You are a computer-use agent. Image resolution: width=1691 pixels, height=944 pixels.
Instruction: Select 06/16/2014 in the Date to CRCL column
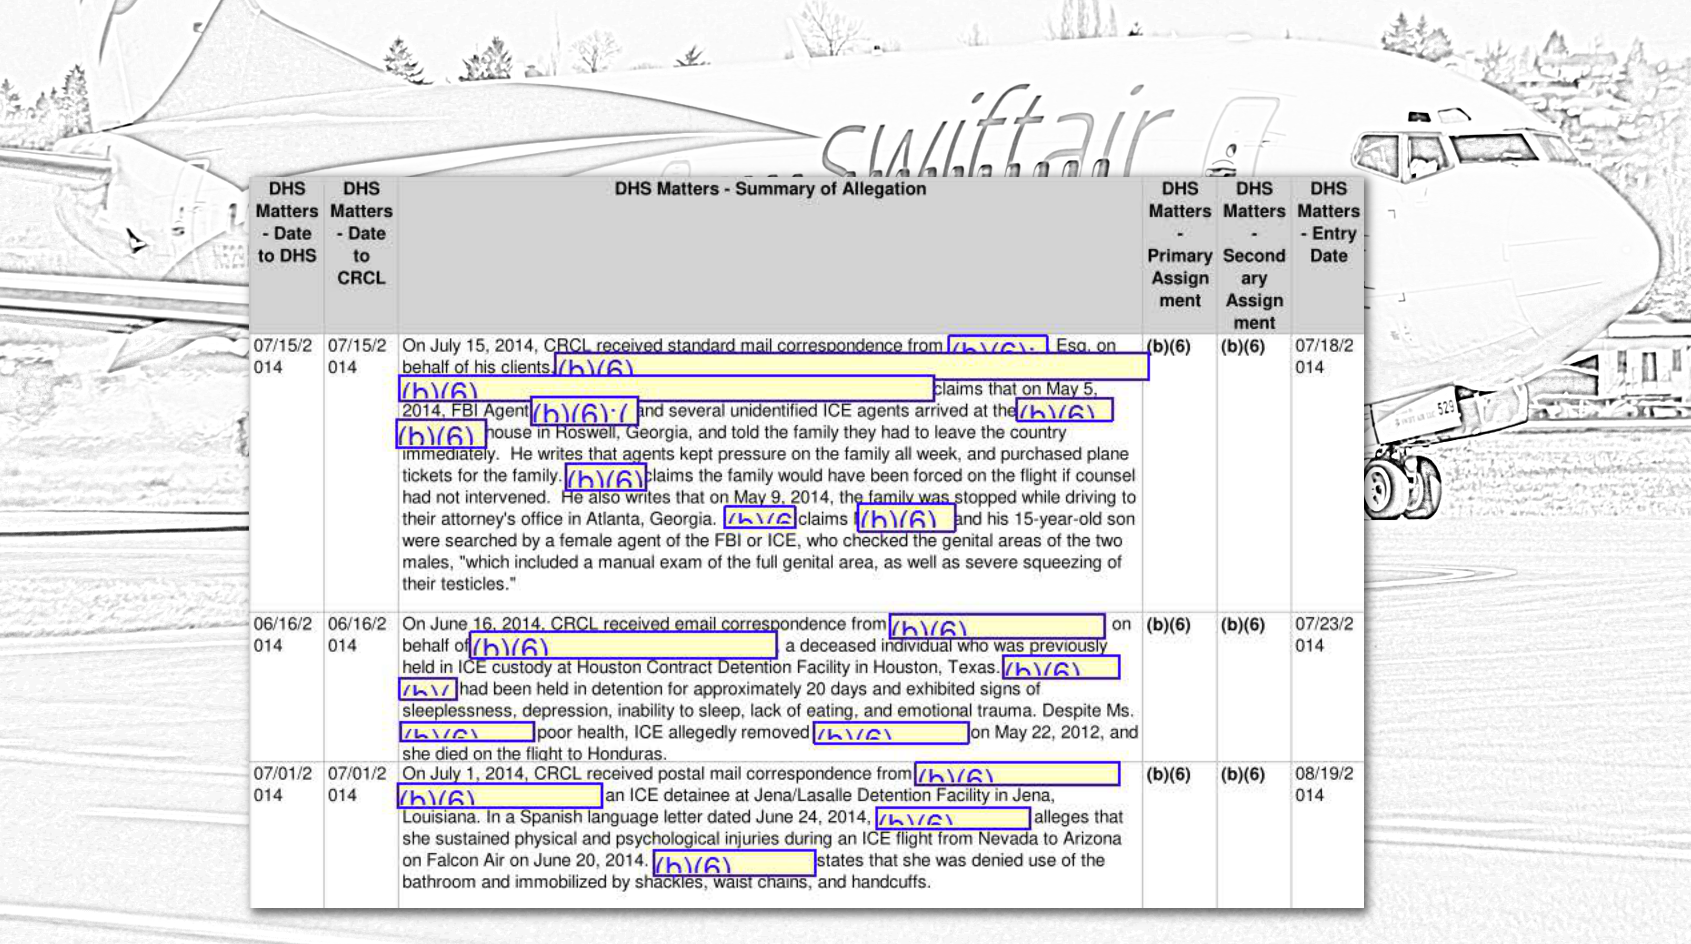click(x=357, y=634)
